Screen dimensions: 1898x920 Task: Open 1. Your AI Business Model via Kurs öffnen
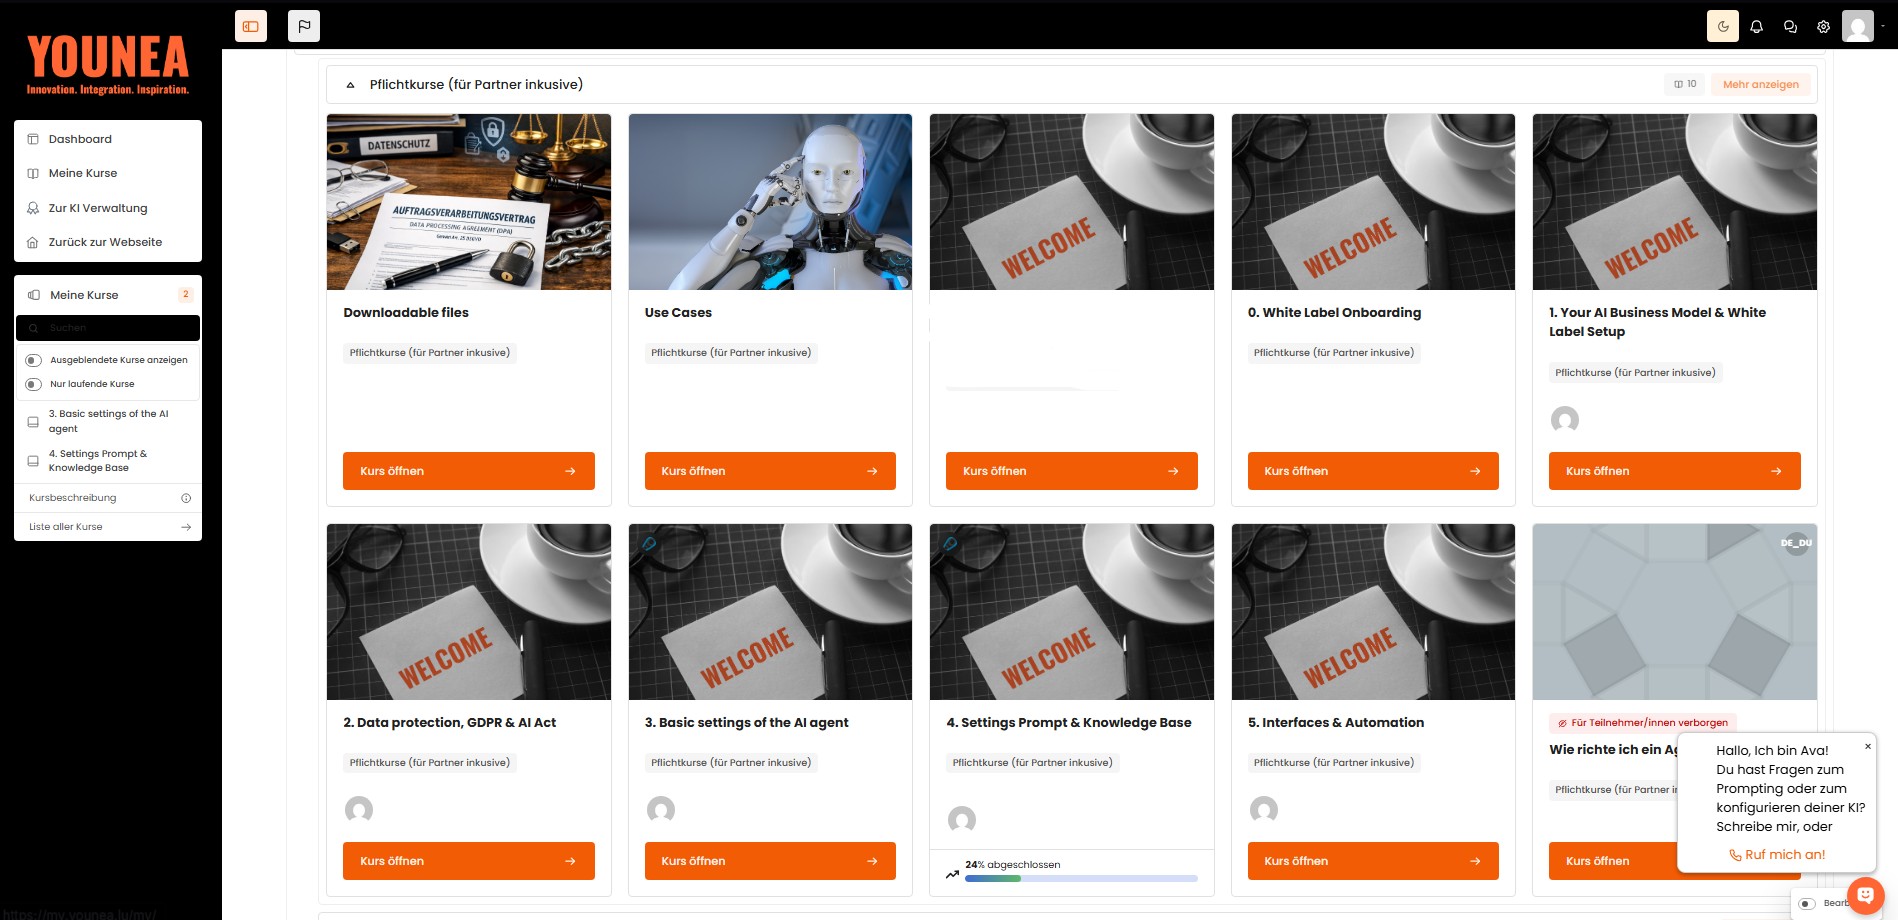click(1675, 471)
